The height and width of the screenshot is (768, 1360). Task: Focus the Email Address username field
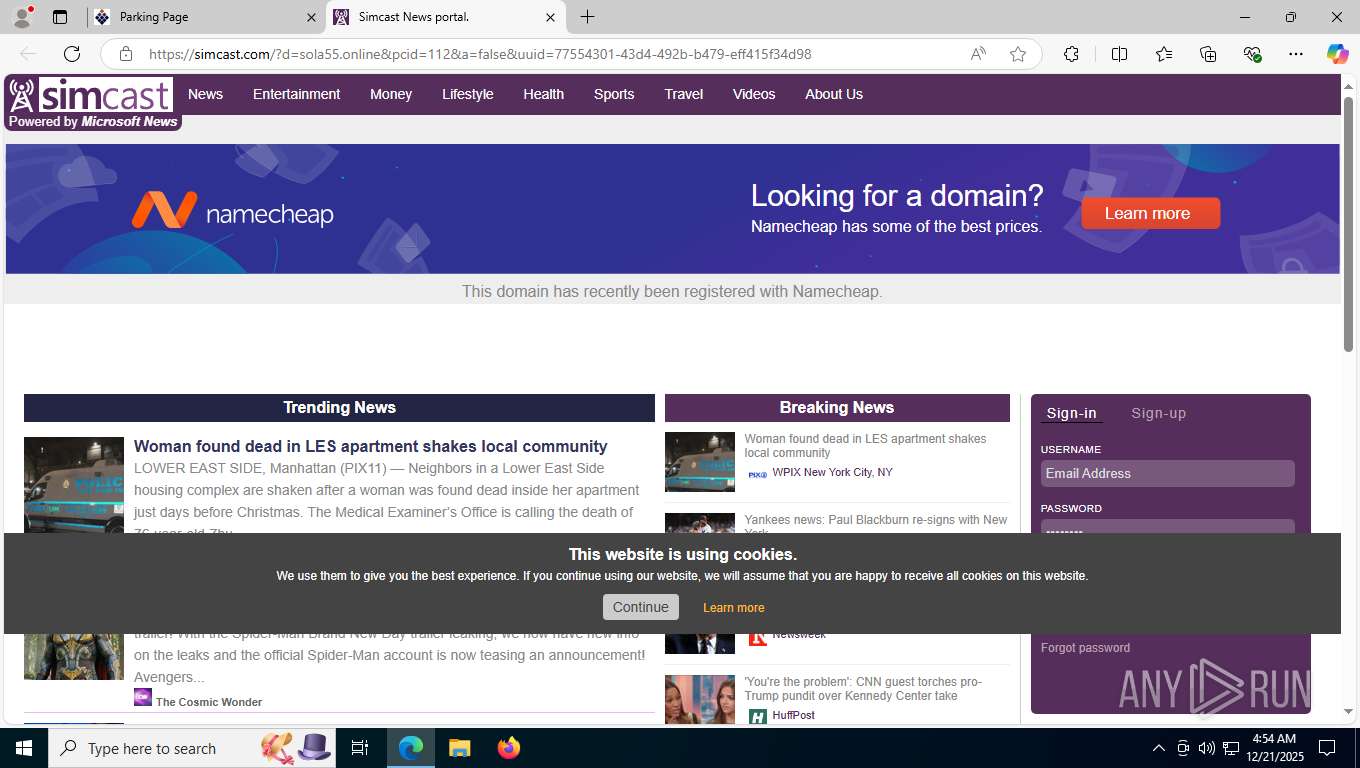pyautogui.click(x=1167, y=473)
